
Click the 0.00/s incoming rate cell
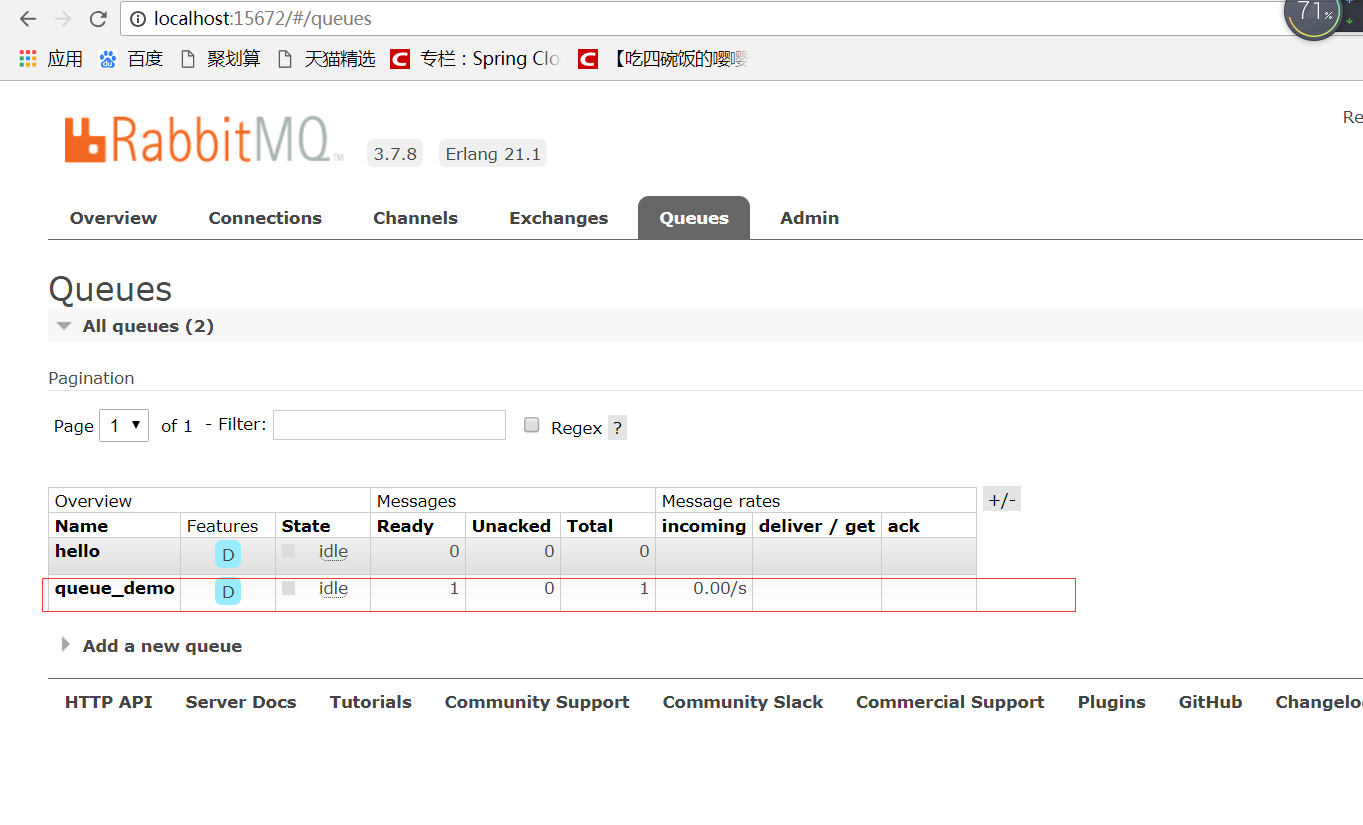(x=720, y=588)
